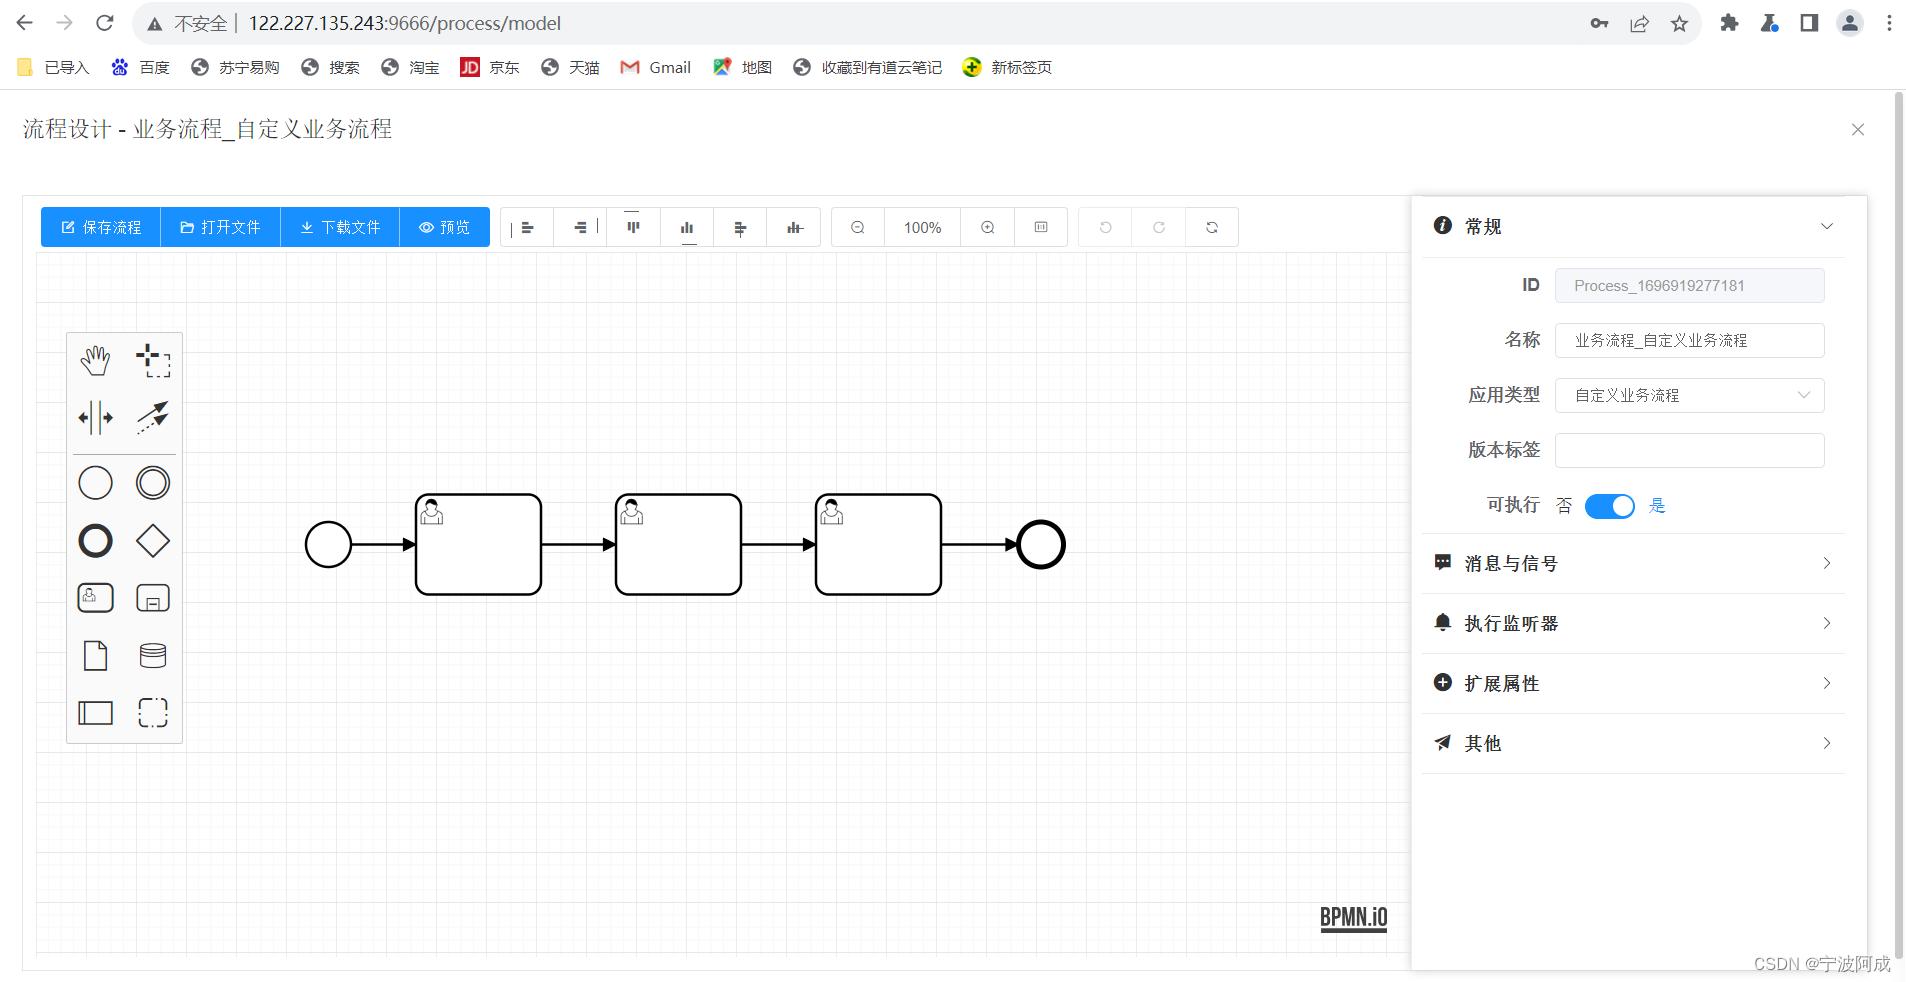
Task: Align elements to bottom
Action: 687,228
